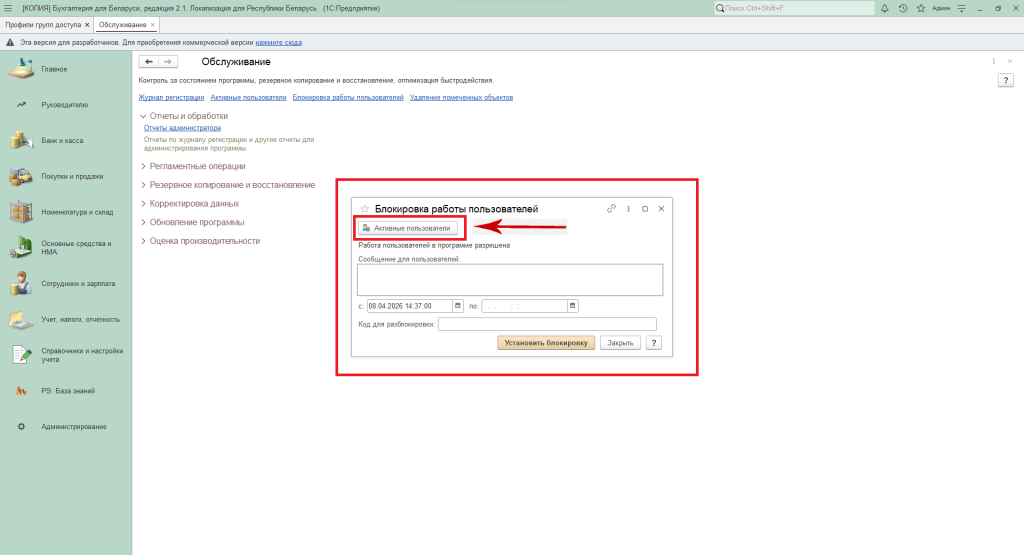
Task: Collapse the Отчеты и обработки section
Action: pyautogui.click(x=143, y=116)
